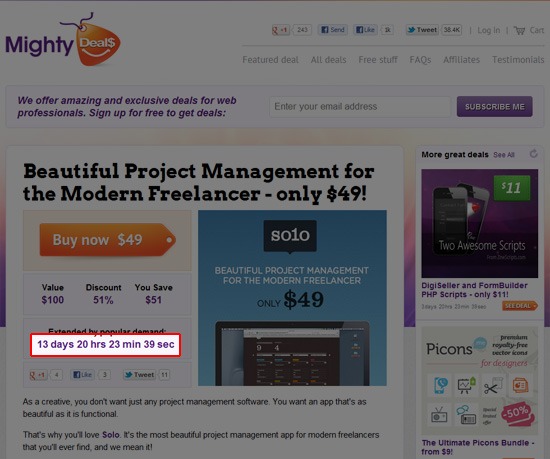The image size is (550, 459).
Task: Click the refresh icon beside See All
Action: pos(534,154)
